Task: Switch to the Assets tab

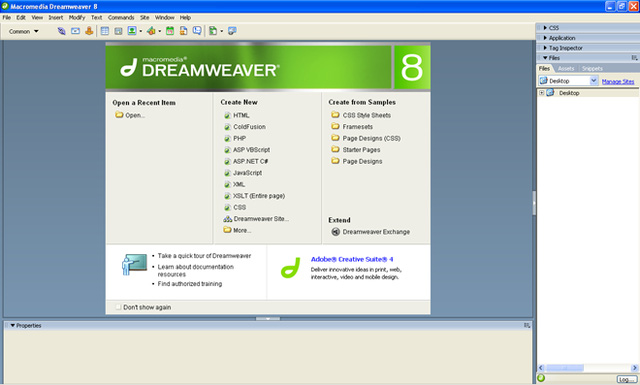Action: (x=566, y=69)
